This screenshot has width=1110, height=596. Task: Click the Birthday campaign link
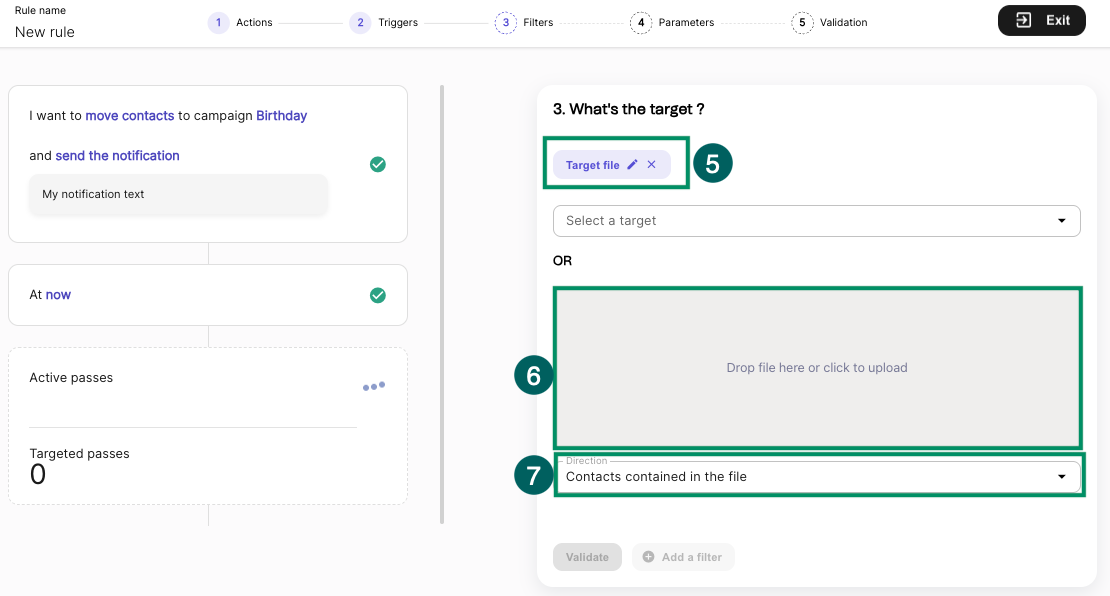(282, 116)
